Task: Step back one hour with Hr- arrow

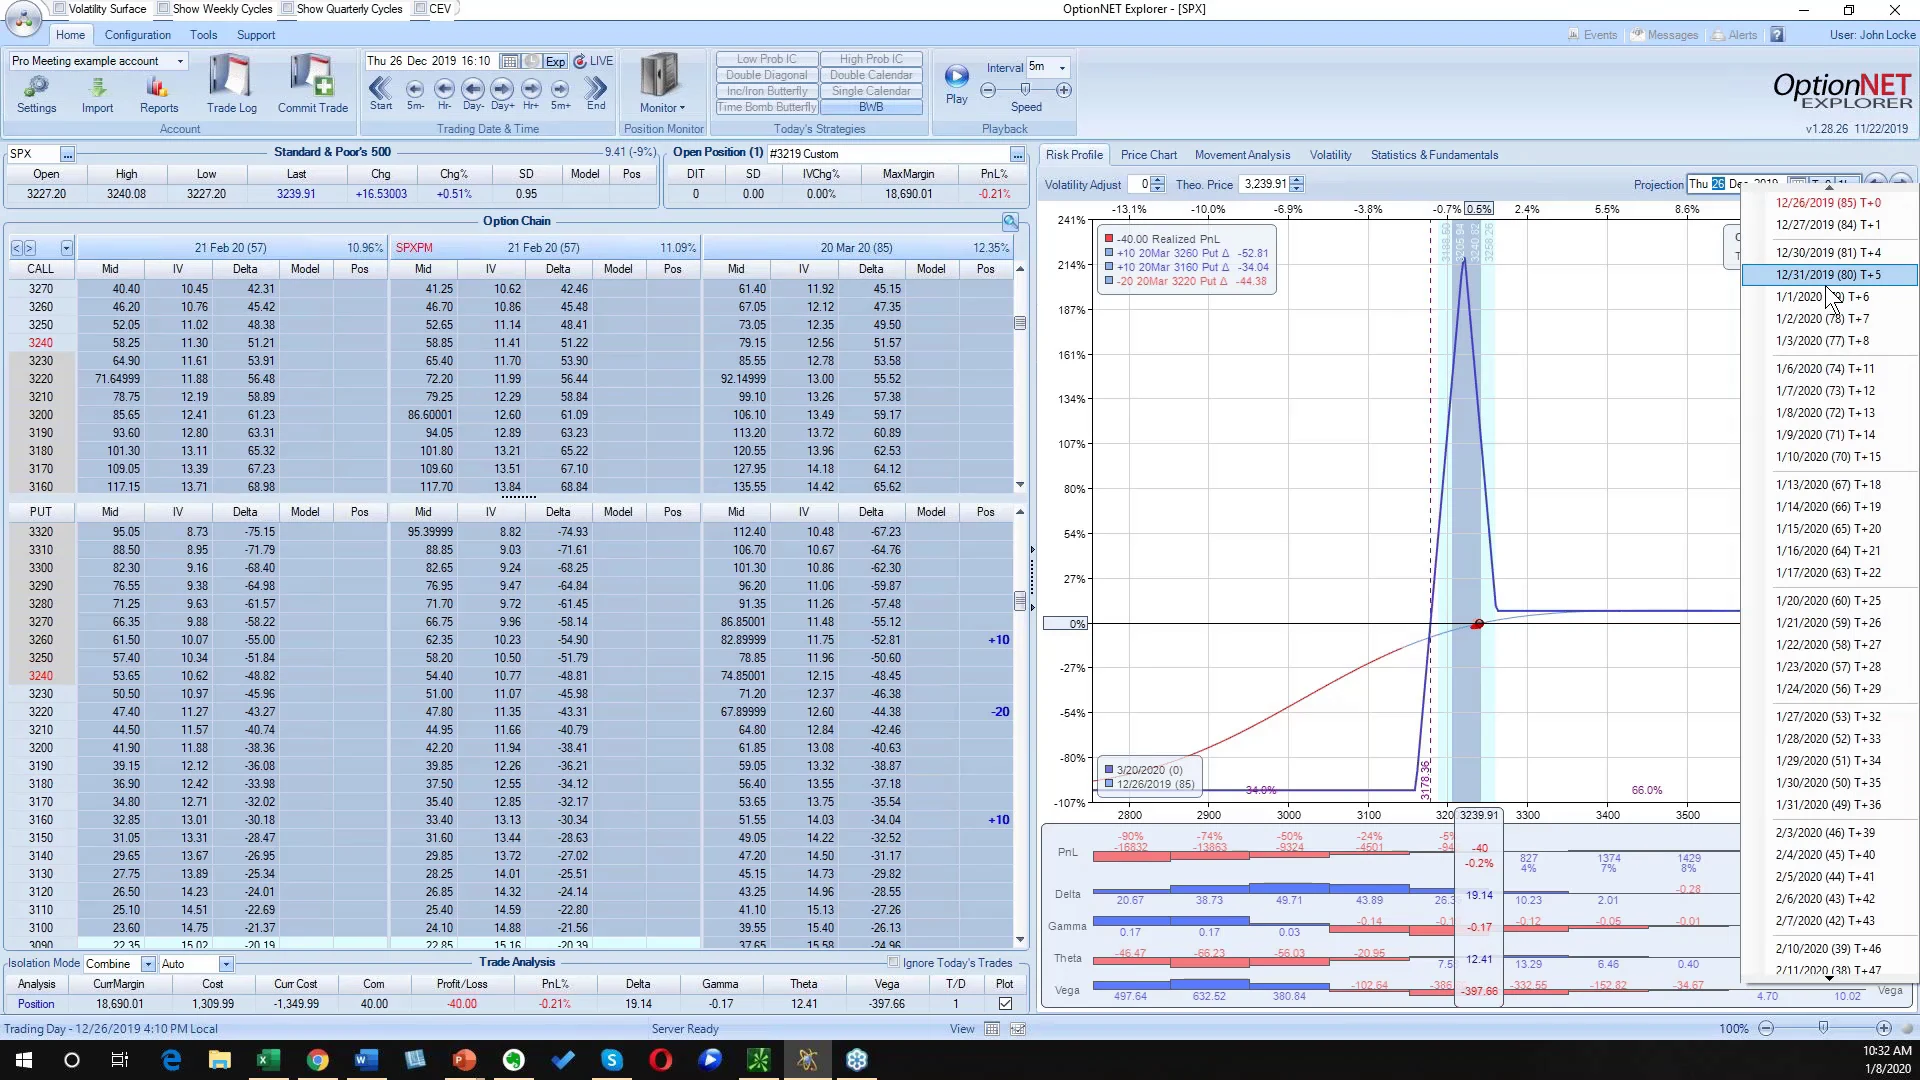Action: [x=444, y=89]
